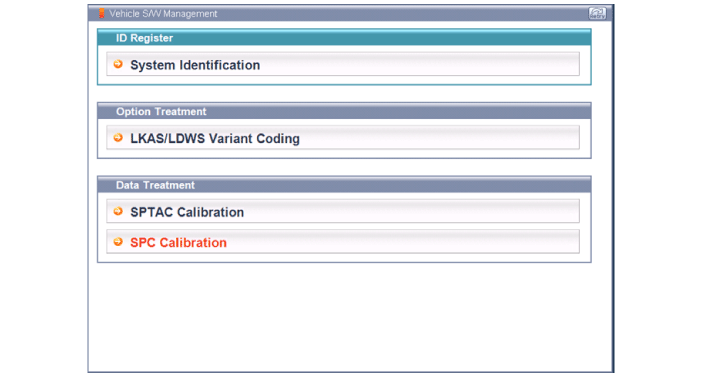Click the orange icon left of window title
The image size is (701, 377).
click(101, 14)
